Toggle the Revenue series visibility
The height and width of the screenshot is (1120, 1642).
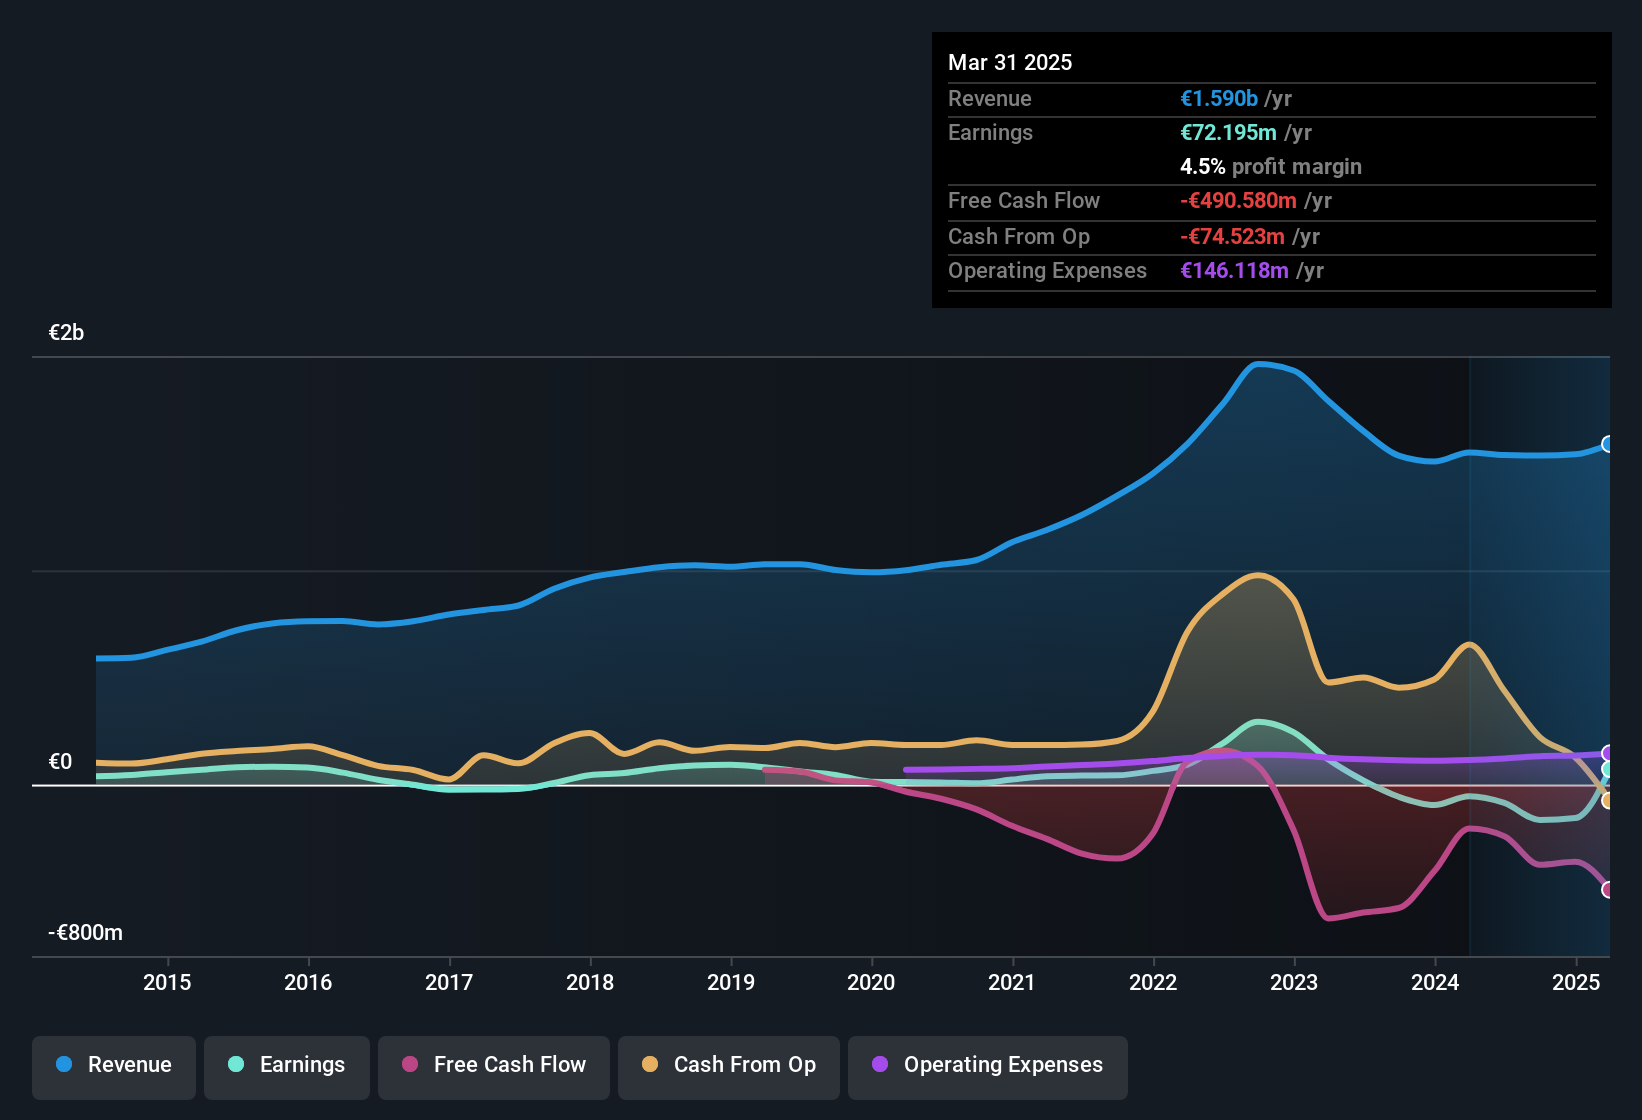coord(113,1065)
